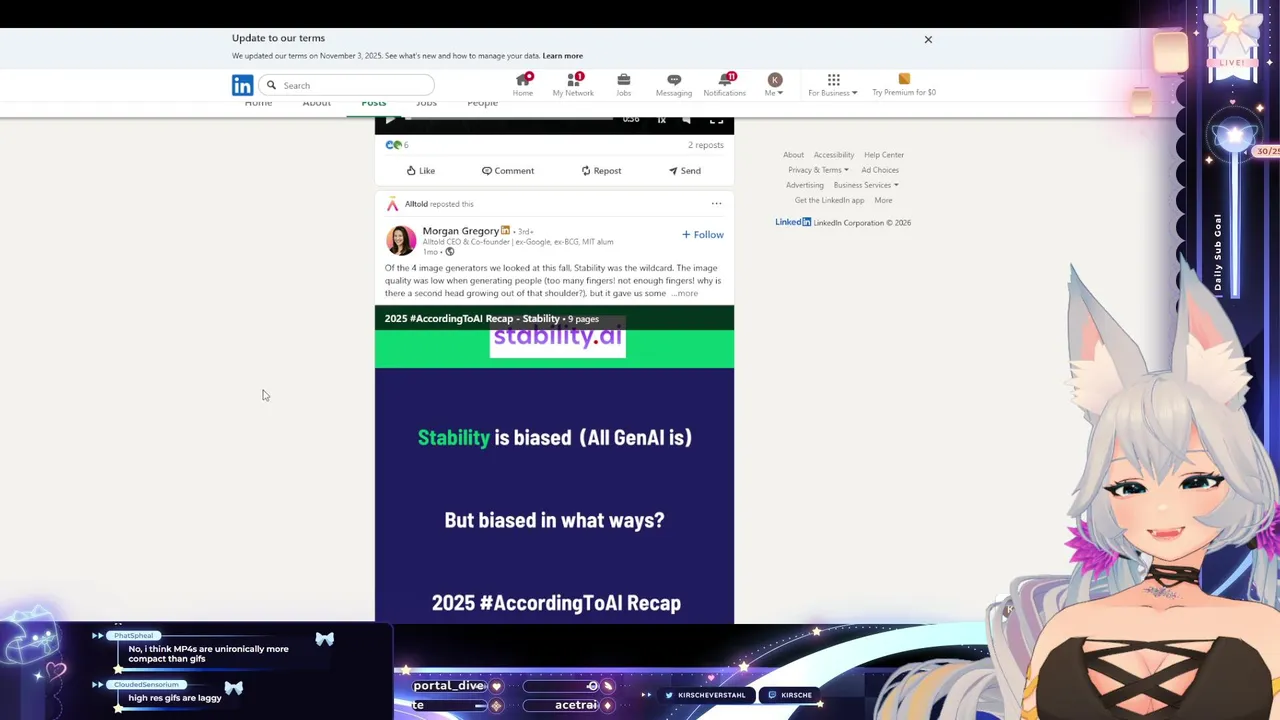Open the LinkedIn logo home link
Viewport: 1280px width, 720px height.
point(242,85)
